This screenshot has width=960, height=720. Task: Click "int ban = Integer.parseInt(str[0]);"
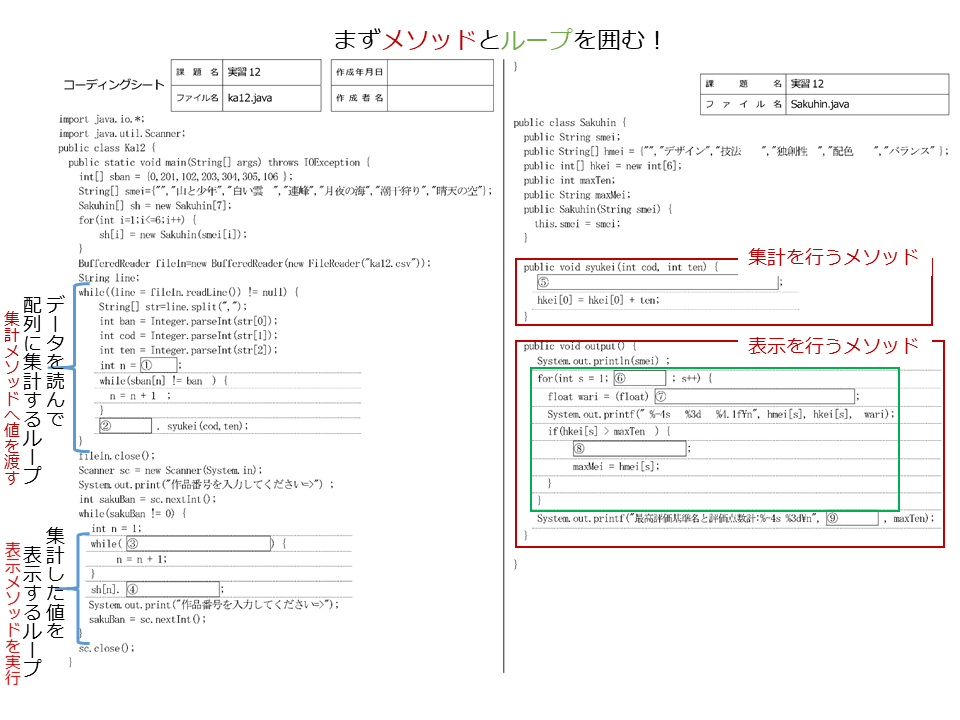click(189, 321)
